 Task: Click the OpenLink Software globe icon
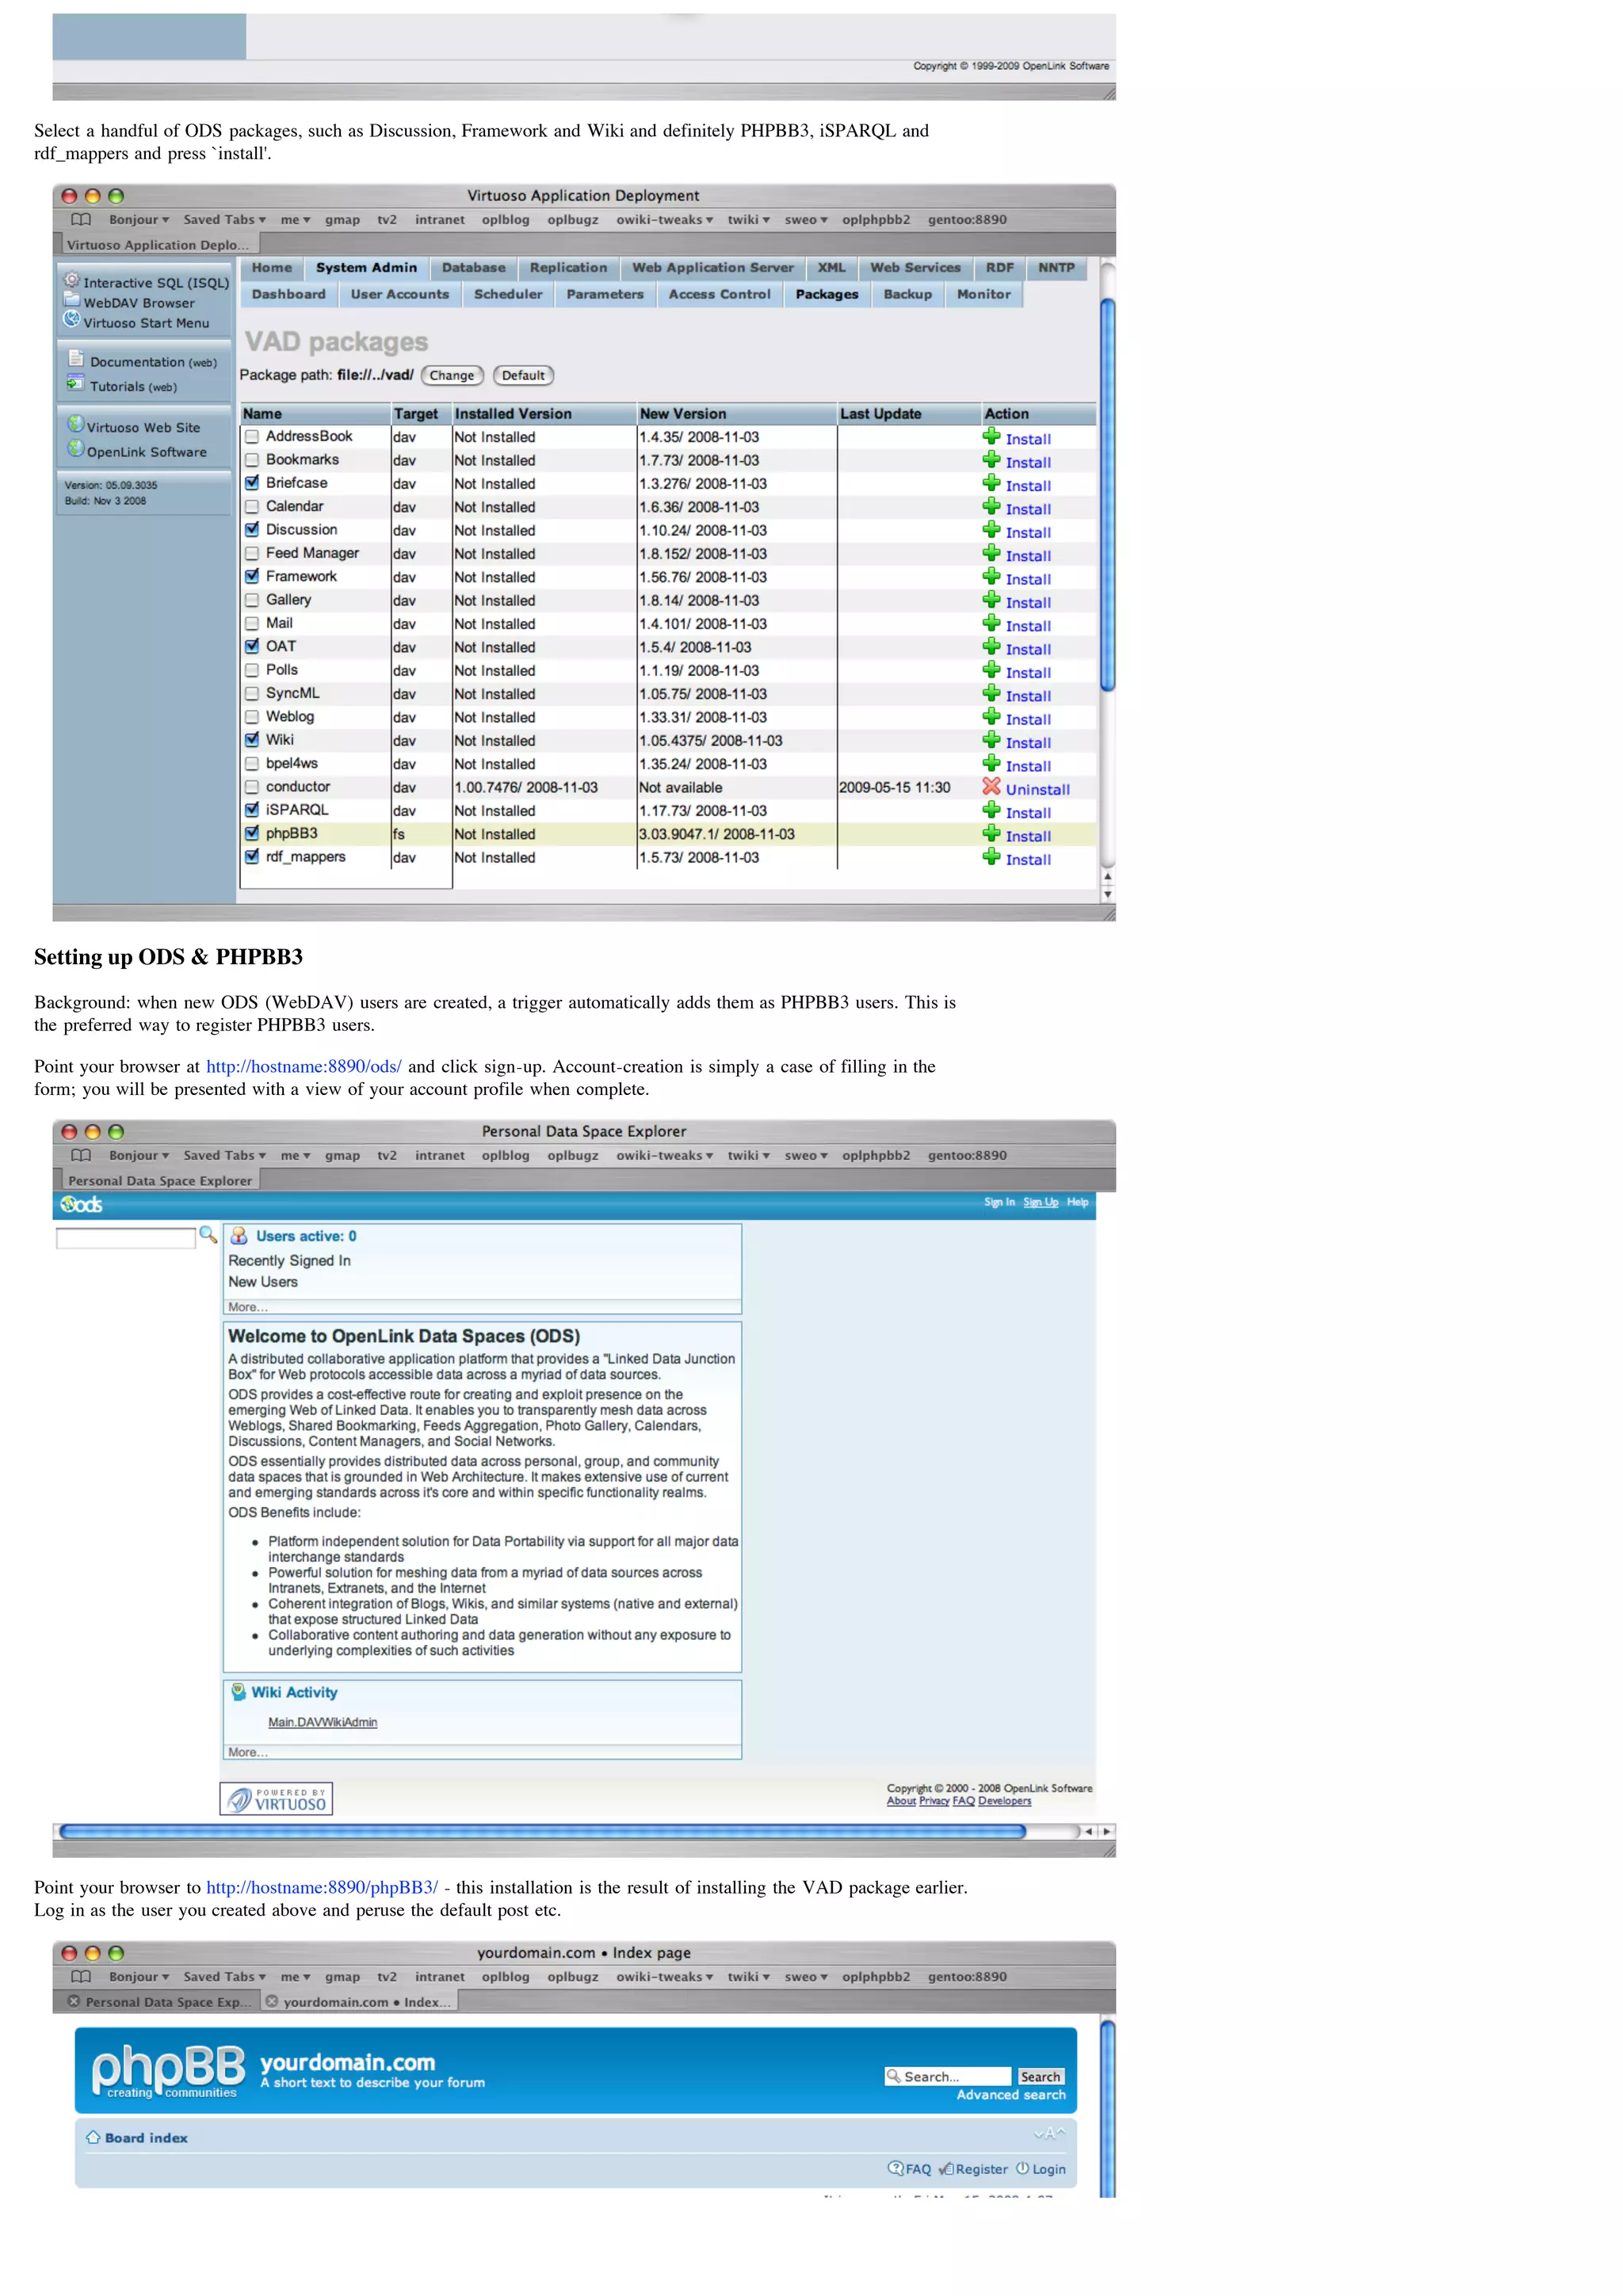[x=76, y=449]
